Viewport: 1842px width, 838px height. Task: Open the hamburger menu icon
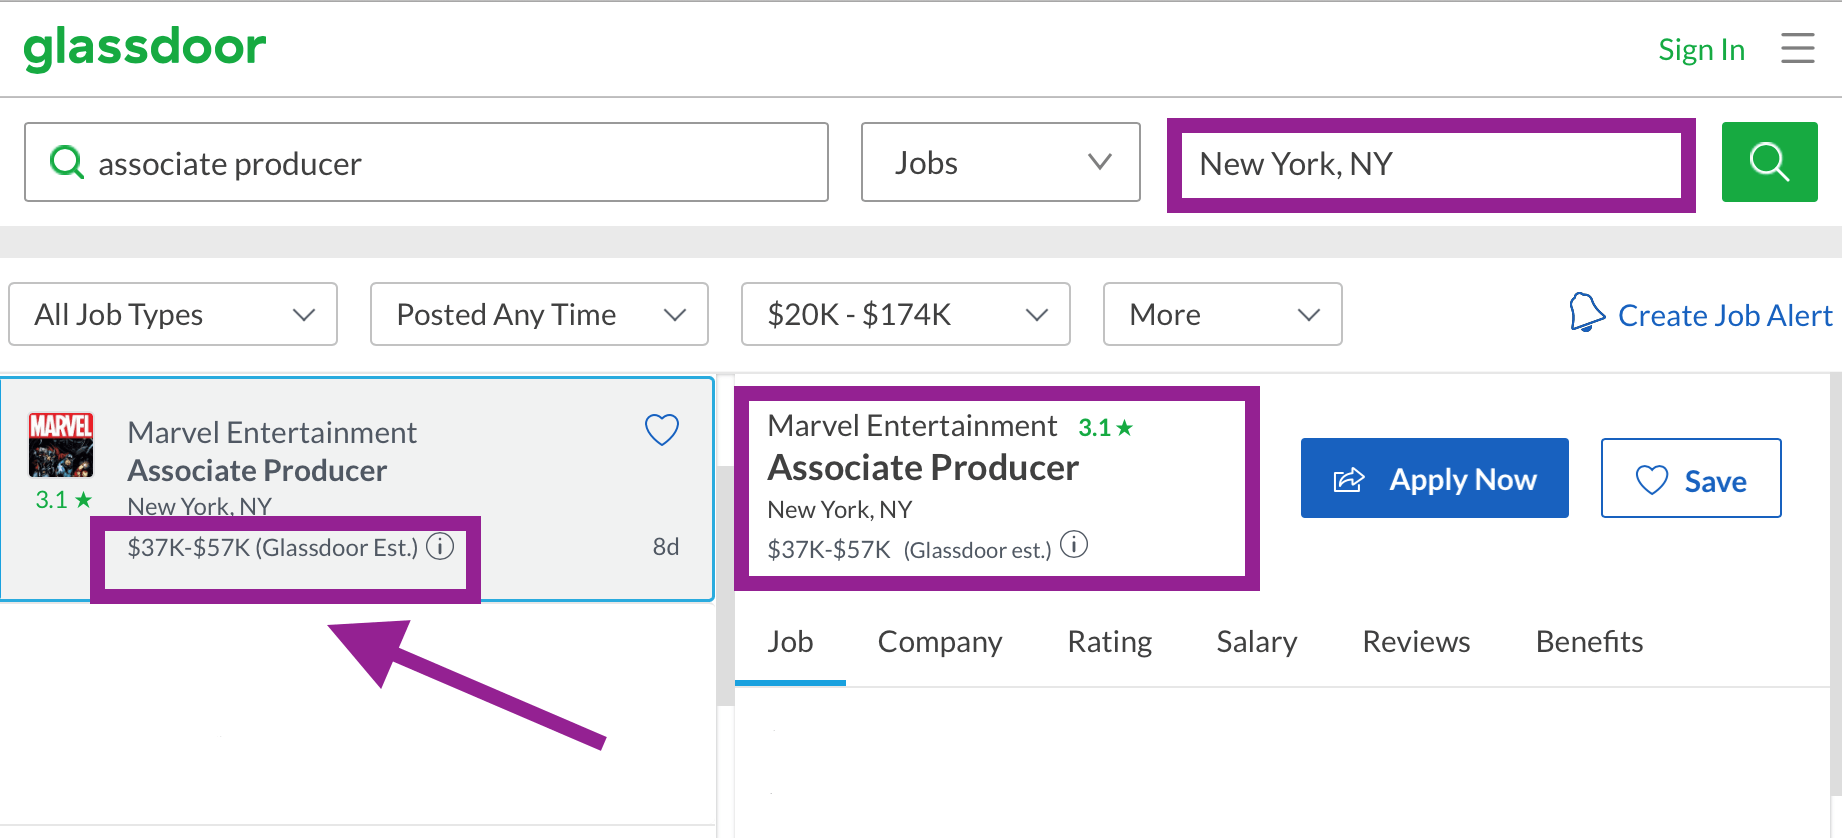click(x=1797, y=48)
